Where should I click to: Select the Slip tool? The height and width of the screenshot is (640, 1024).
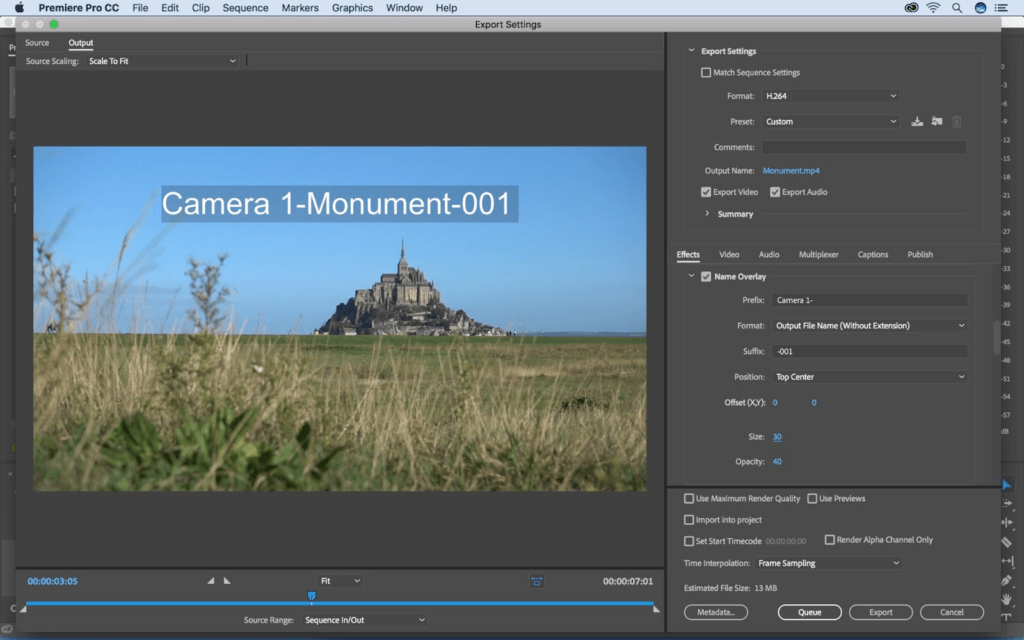pyautogui.click(x=1006, y=560)
